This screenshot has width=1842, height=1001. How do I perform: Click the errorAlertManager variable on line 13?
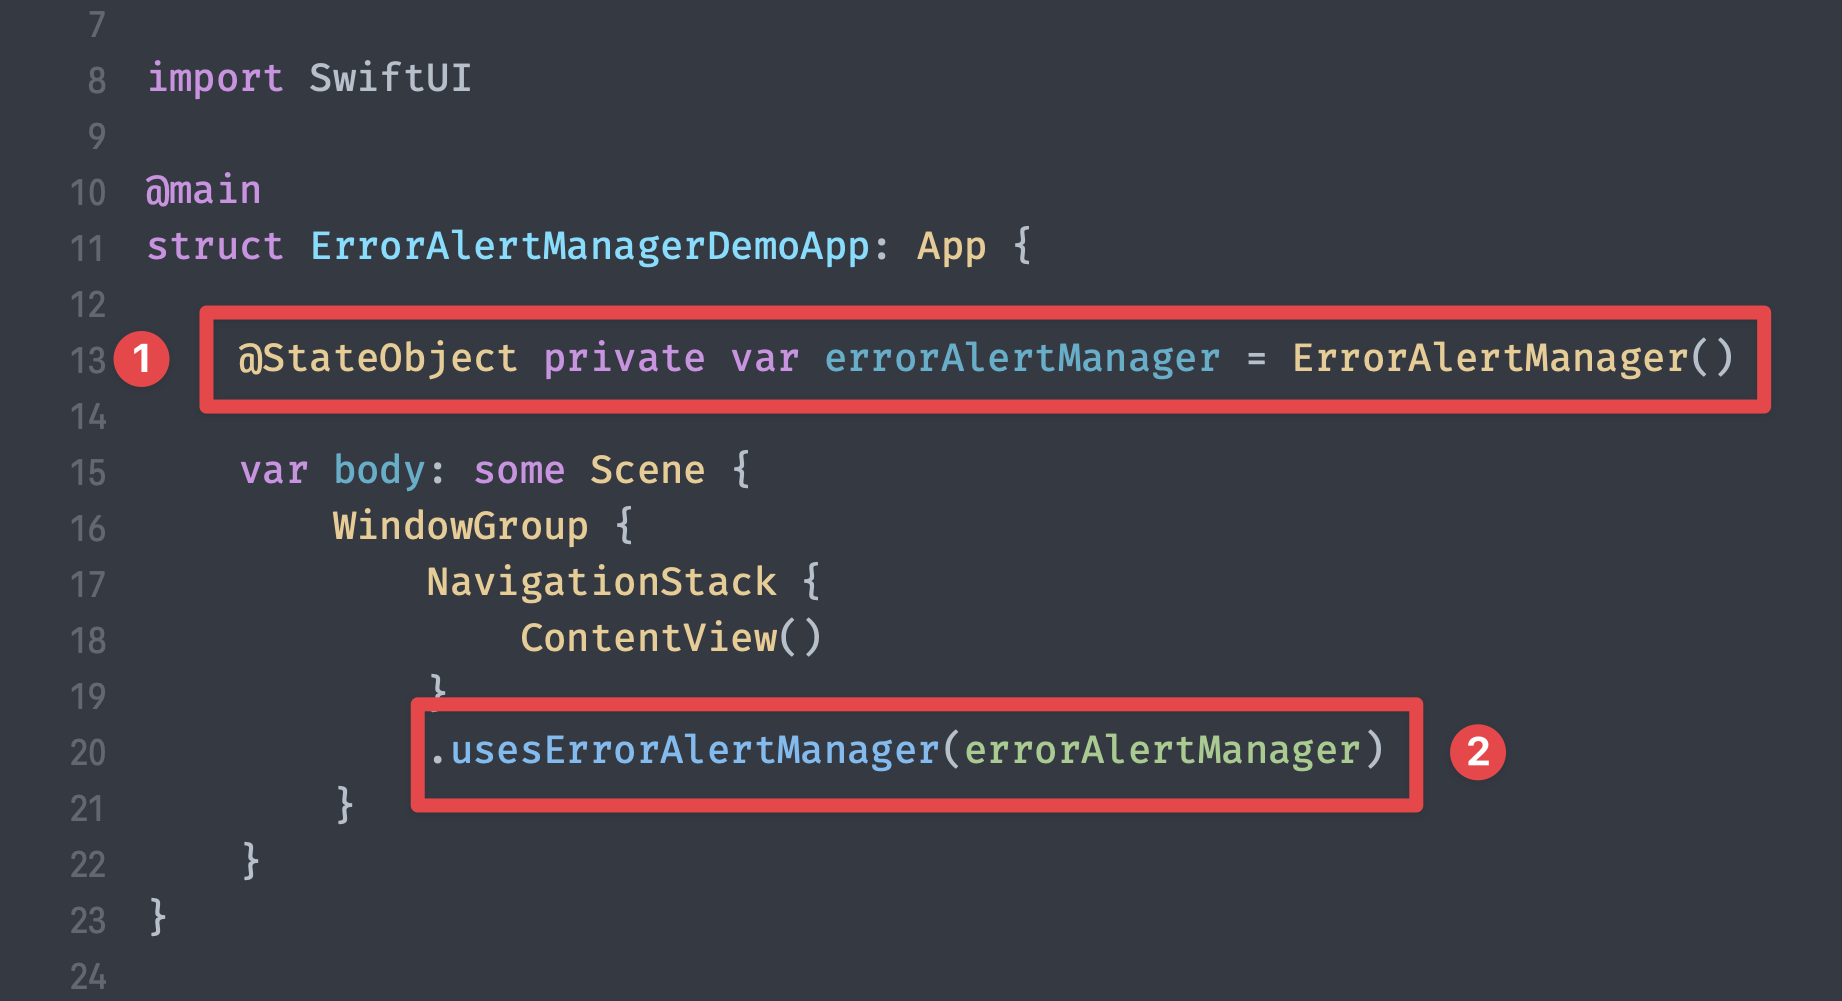tap(1022, 359)
